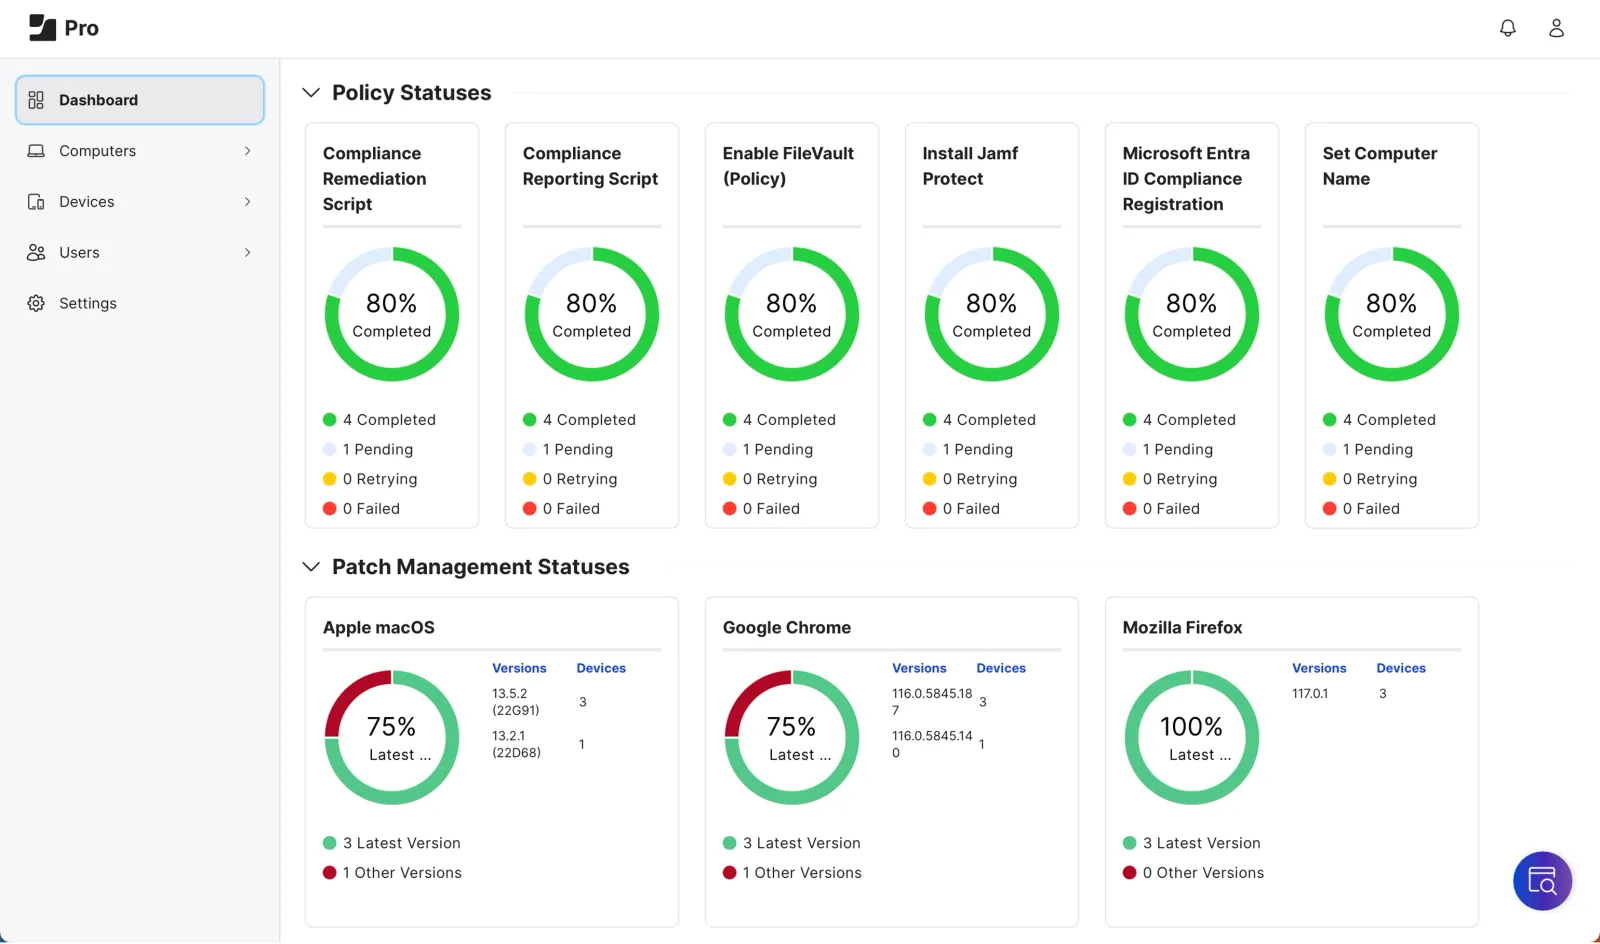Expand the Devices submenu chevron

point(247,202)
